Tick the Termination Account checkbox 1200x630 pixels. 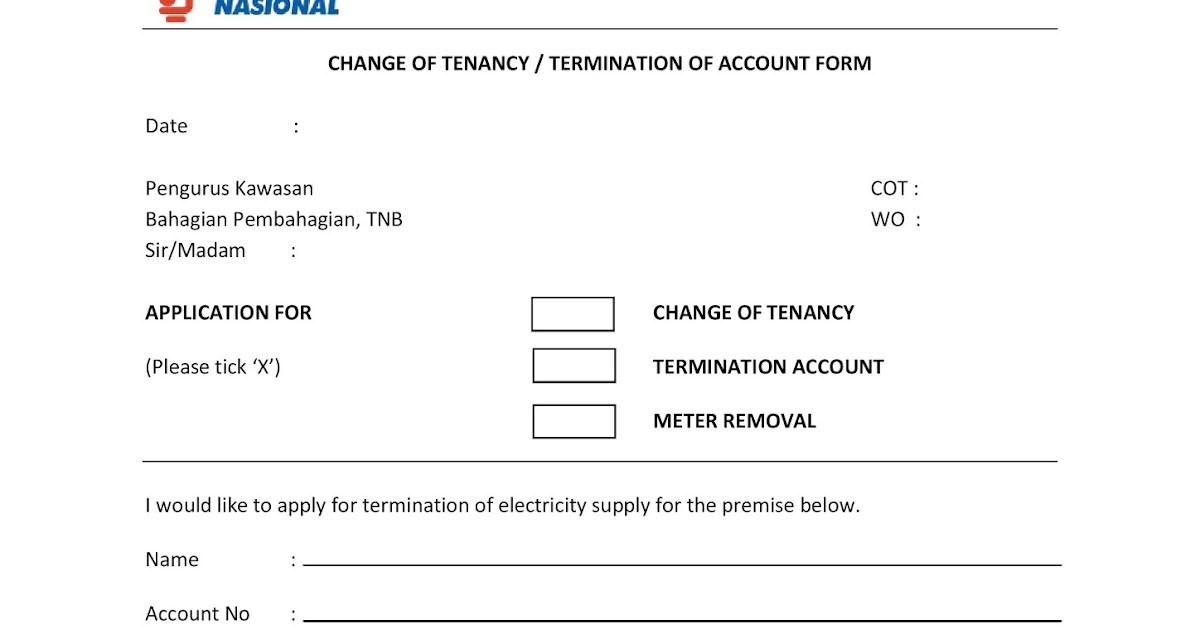coord(574,366)
